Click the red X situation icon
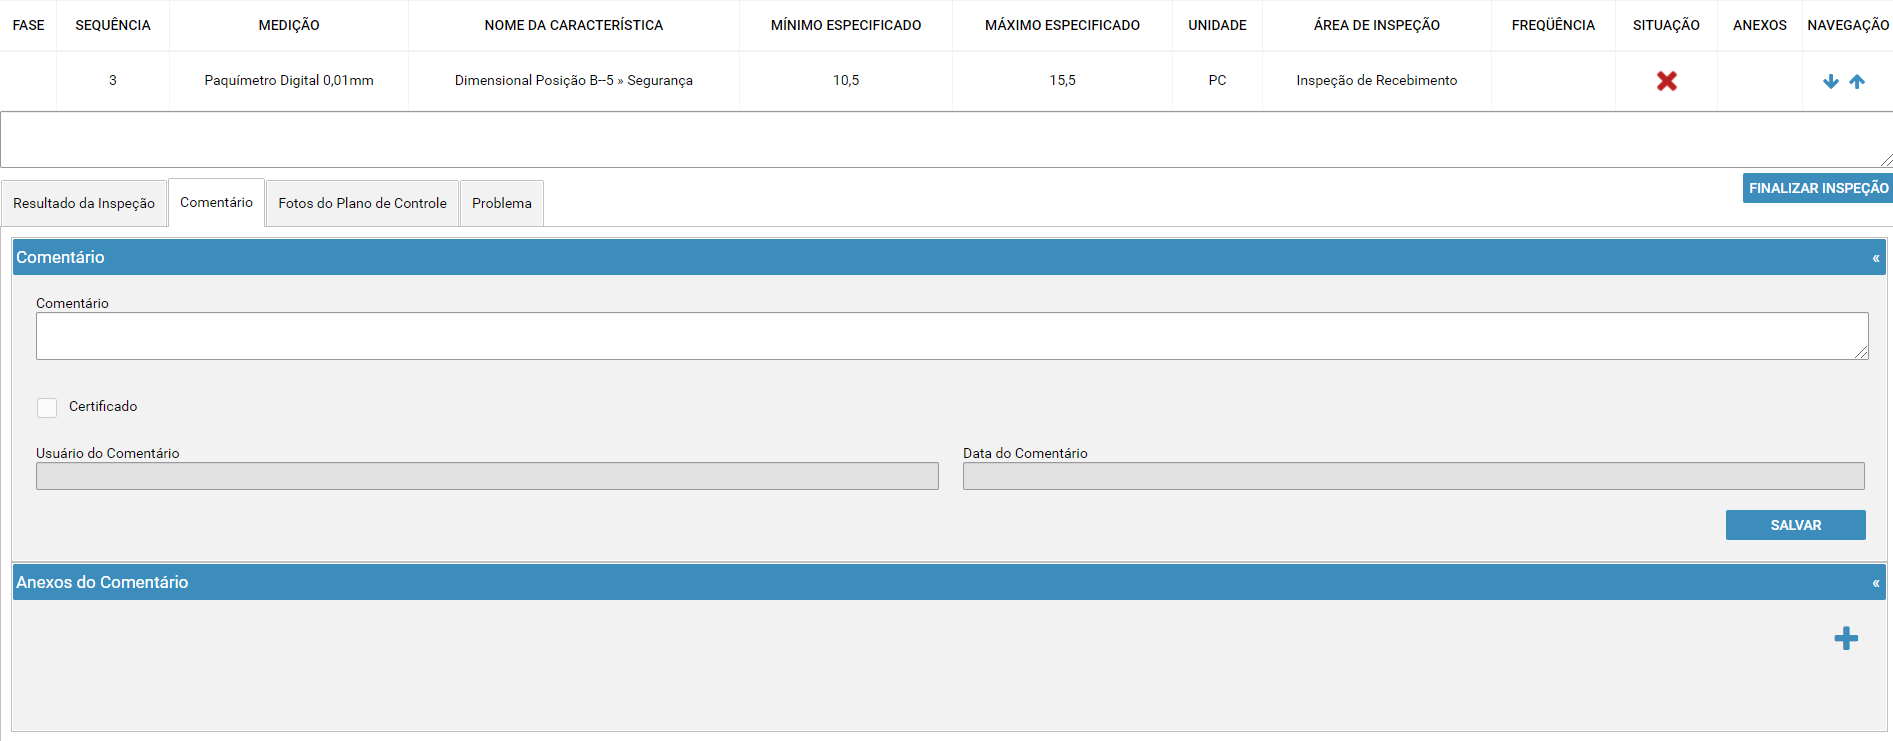Viewport: 1893px width, 741px height. (1667, 81)
